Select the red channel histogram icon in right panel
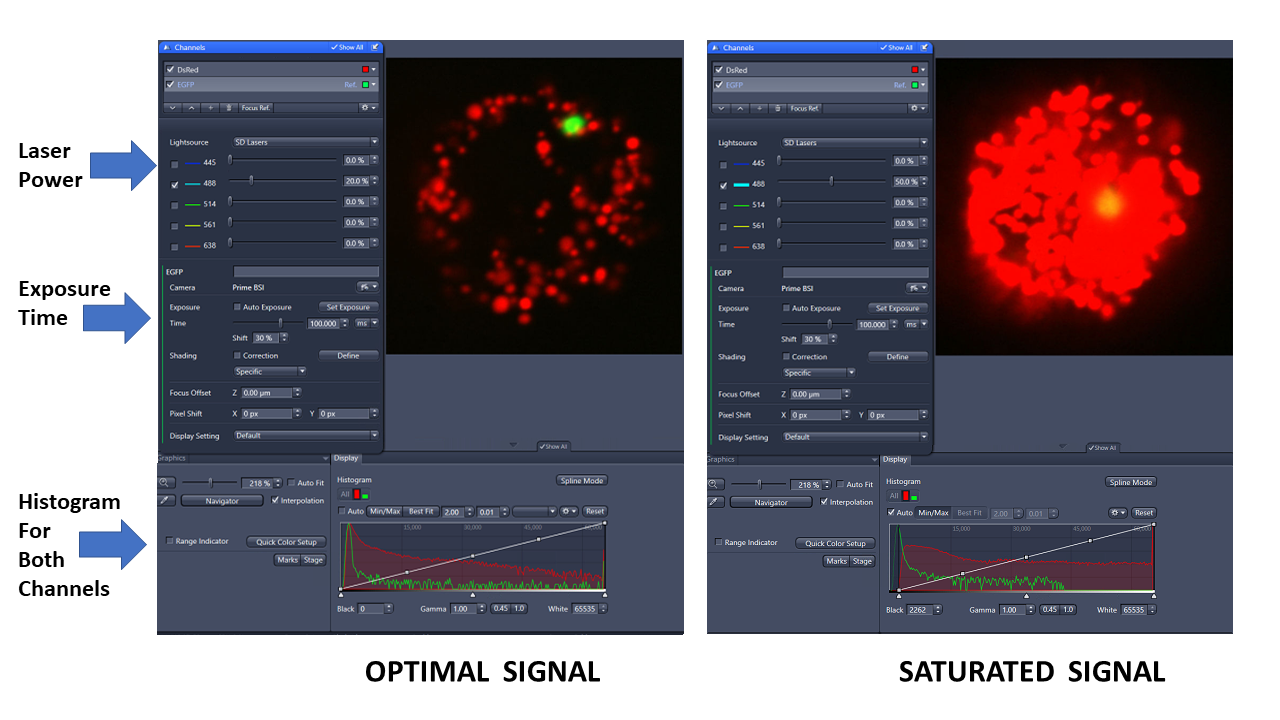Viewport: 1280px width, 720px height. pyautogui.click(x=906, y=495)
